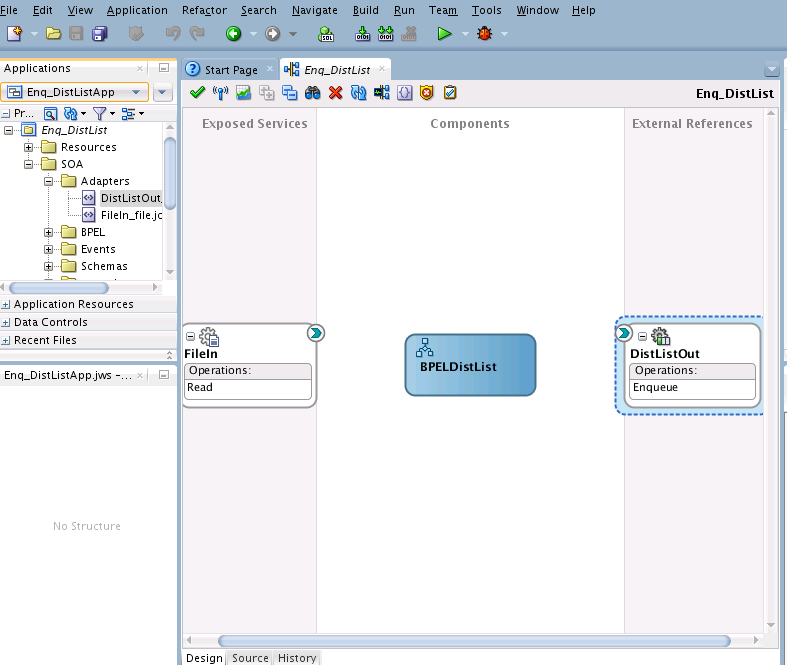
Task: Click the Save All icon
Action: pos(99,34)
